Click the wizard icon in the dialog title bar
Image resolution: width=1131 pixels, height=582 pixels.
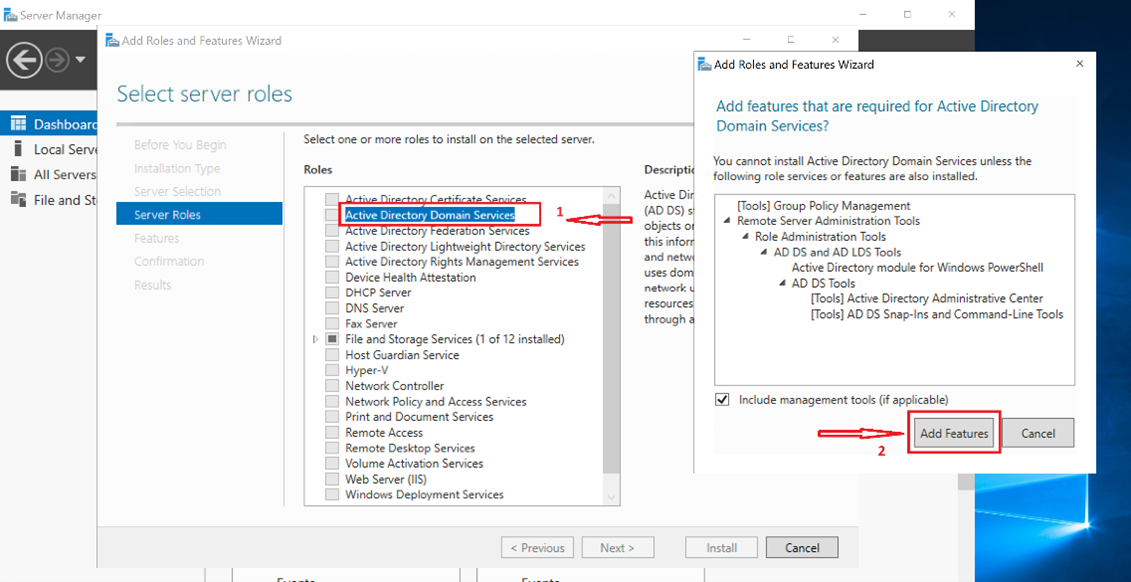pyautogui.click(x=703, y=64)
